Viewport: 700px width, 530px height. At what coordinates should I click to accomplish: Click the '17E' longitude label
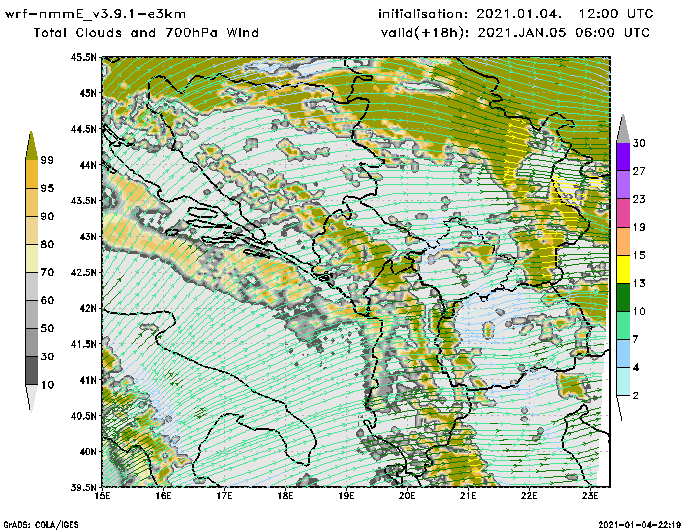(x=225, y=496)
